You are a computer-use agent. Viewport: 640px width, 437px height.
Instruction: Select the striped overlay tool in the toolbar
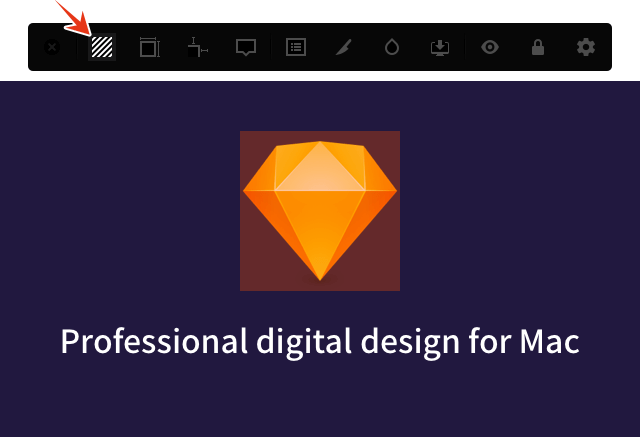pos(101,47)
